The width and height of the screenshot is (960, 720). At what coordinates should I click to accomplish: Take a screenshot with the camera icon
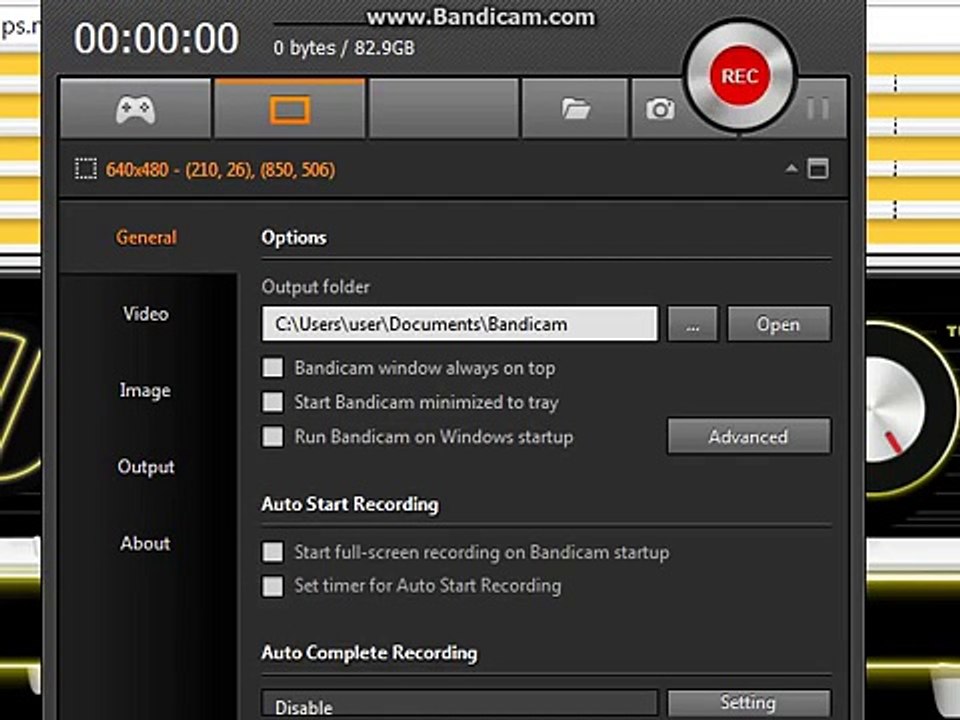pyautogui.click(x=660, y=109)
